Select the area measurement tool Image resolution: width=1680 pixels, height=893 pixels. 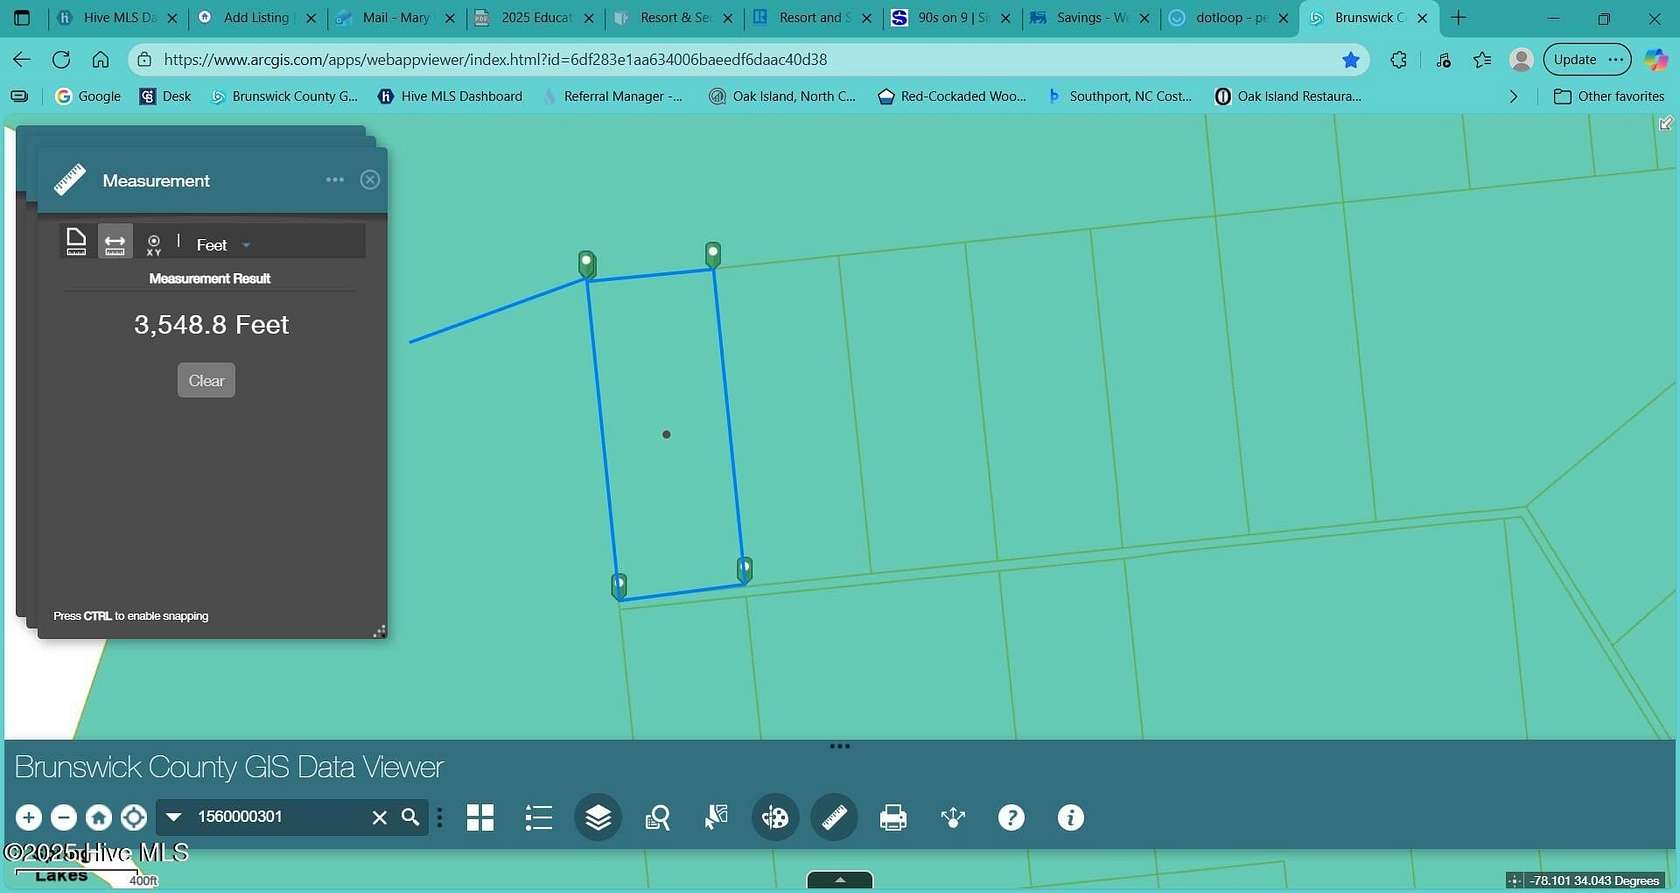pos(76,242)
